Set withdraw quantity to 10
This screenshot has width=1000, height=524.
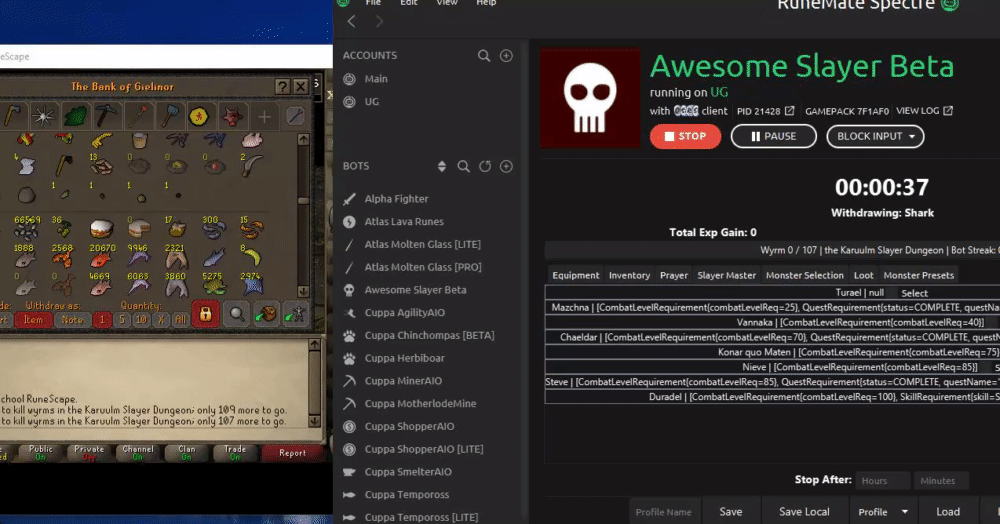click(x=142, y=319)
